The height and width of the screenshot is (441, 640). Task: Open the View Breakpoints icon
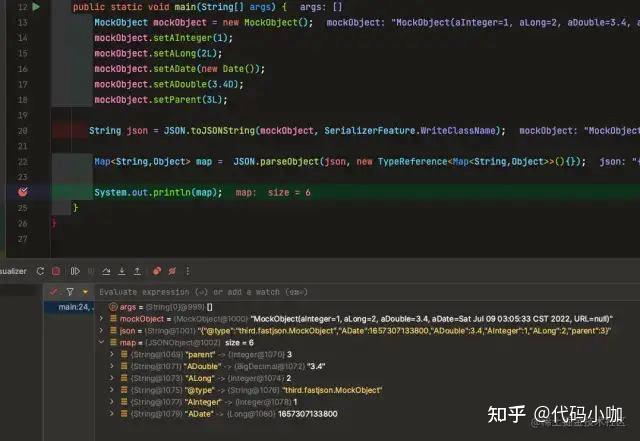pos(157,271)
